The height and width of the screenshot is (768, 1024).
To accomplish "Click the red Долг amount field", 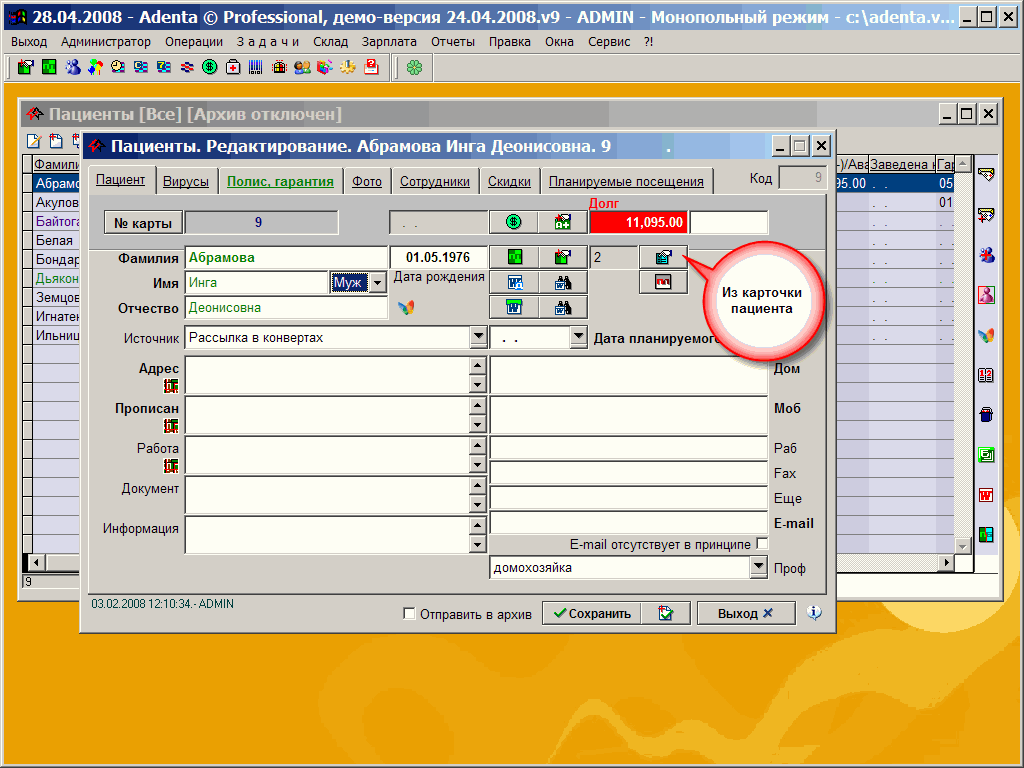I will pos(639,222).
